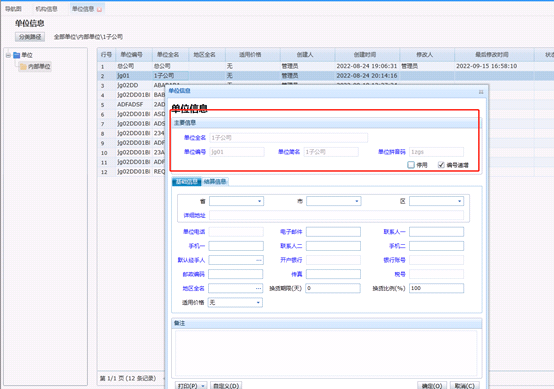554x389 pixels.
Task: Toggle the 停用 checkbox
Action: 411,165
